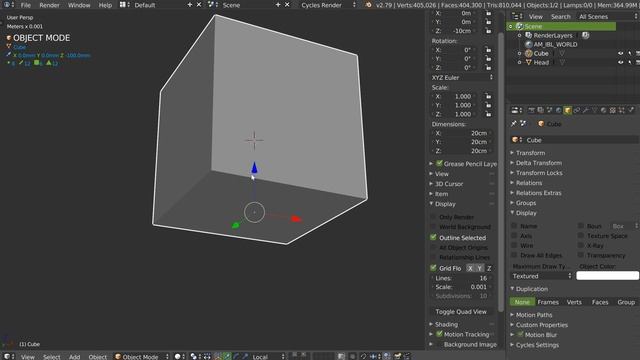Toggle the Grid Floor checkbox
The image size is (640, 360).
coord(433,268)
